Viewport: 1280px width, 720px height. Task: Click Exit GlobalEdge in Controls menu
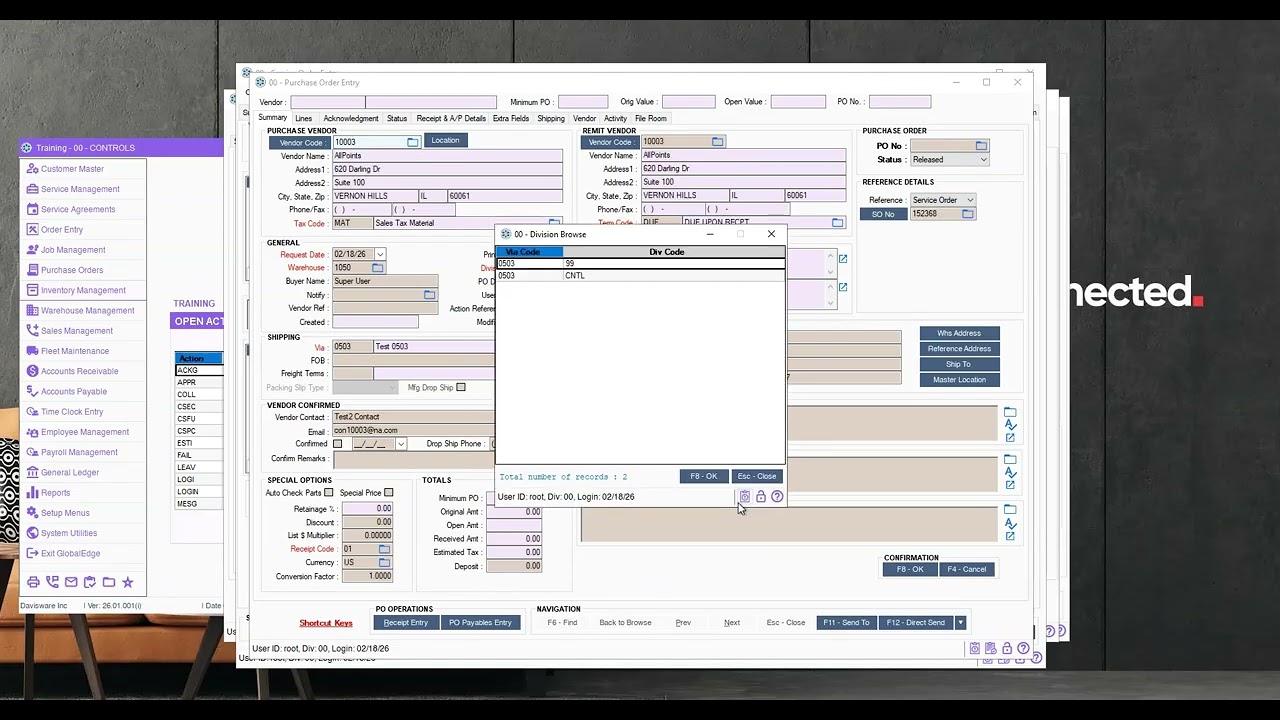(x=70, y=553)
